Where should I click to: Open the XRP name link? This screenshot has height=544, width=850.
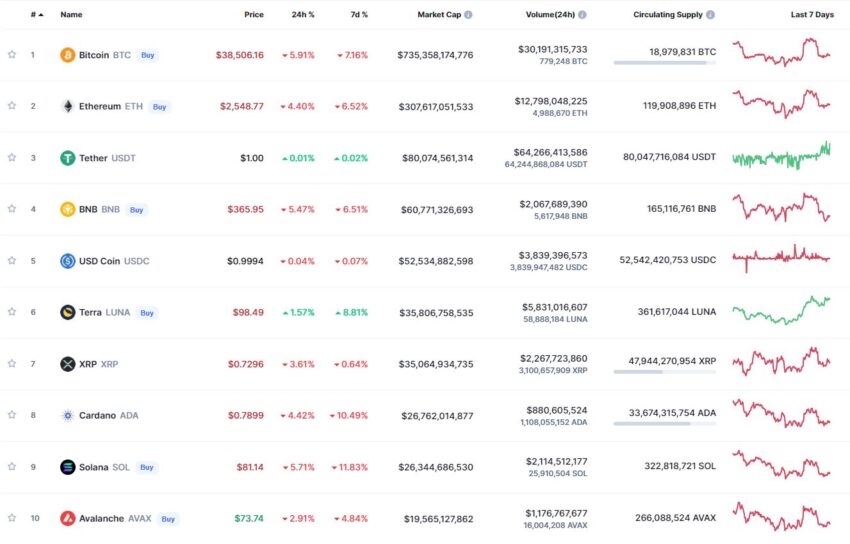pyautogui.click(x=98, y=364)
